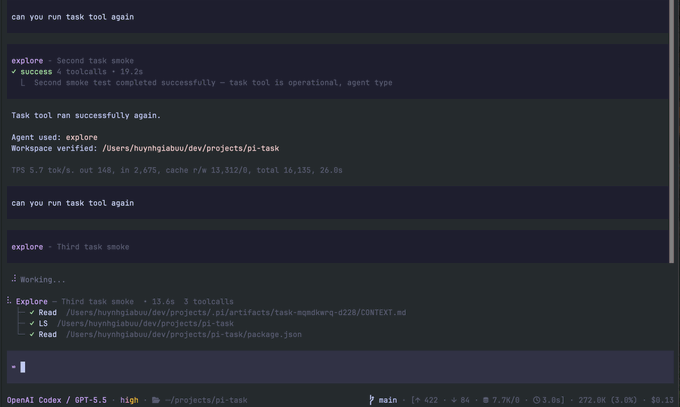Click the Workspace verified path

(x=191, y=148)
